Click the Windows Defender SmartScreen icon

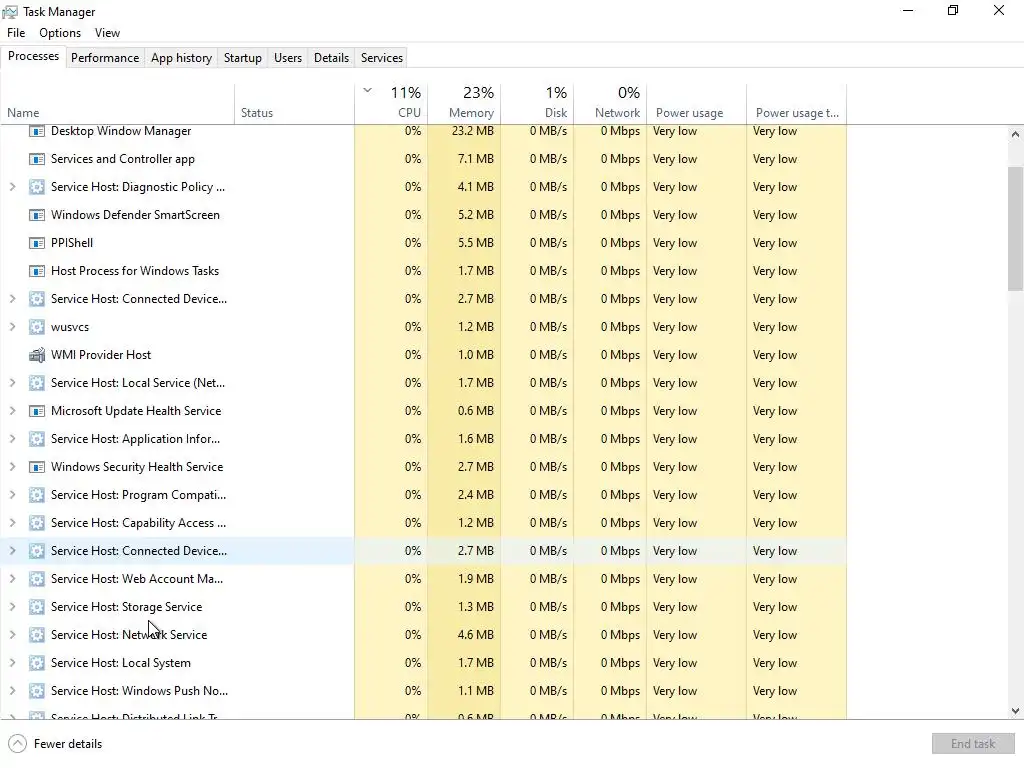point(37,216)
